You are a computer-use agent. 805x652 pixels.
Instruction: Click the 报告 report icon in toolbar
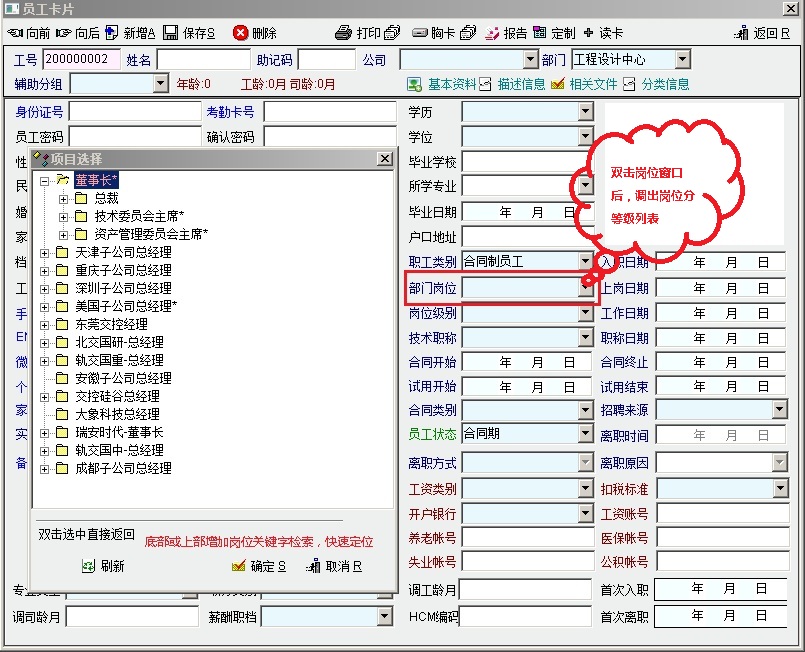[492, 33]
